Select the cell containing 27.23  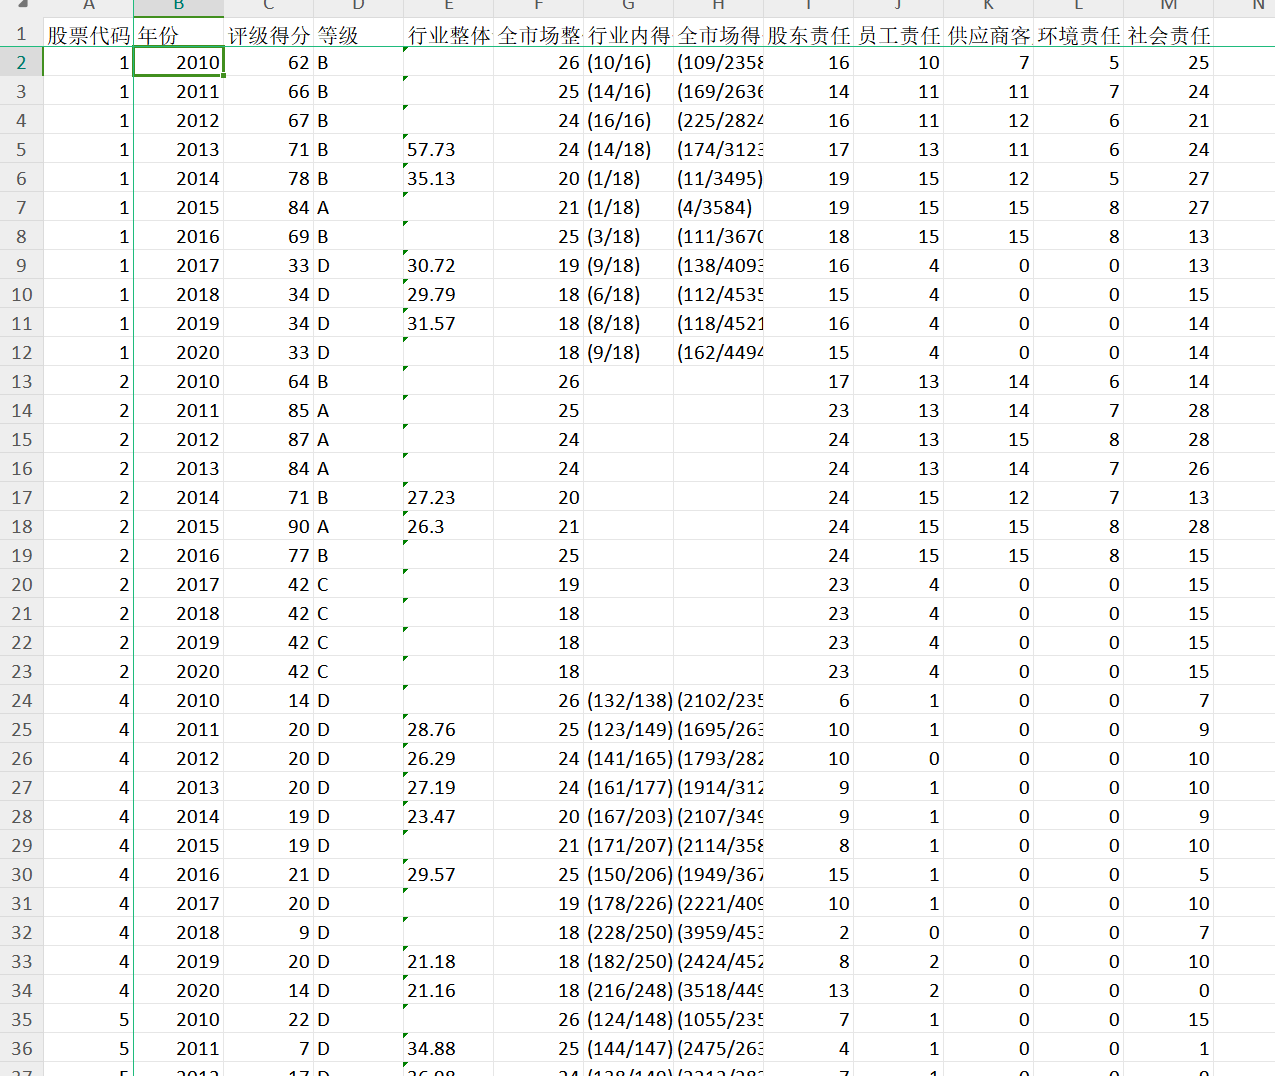448,497
